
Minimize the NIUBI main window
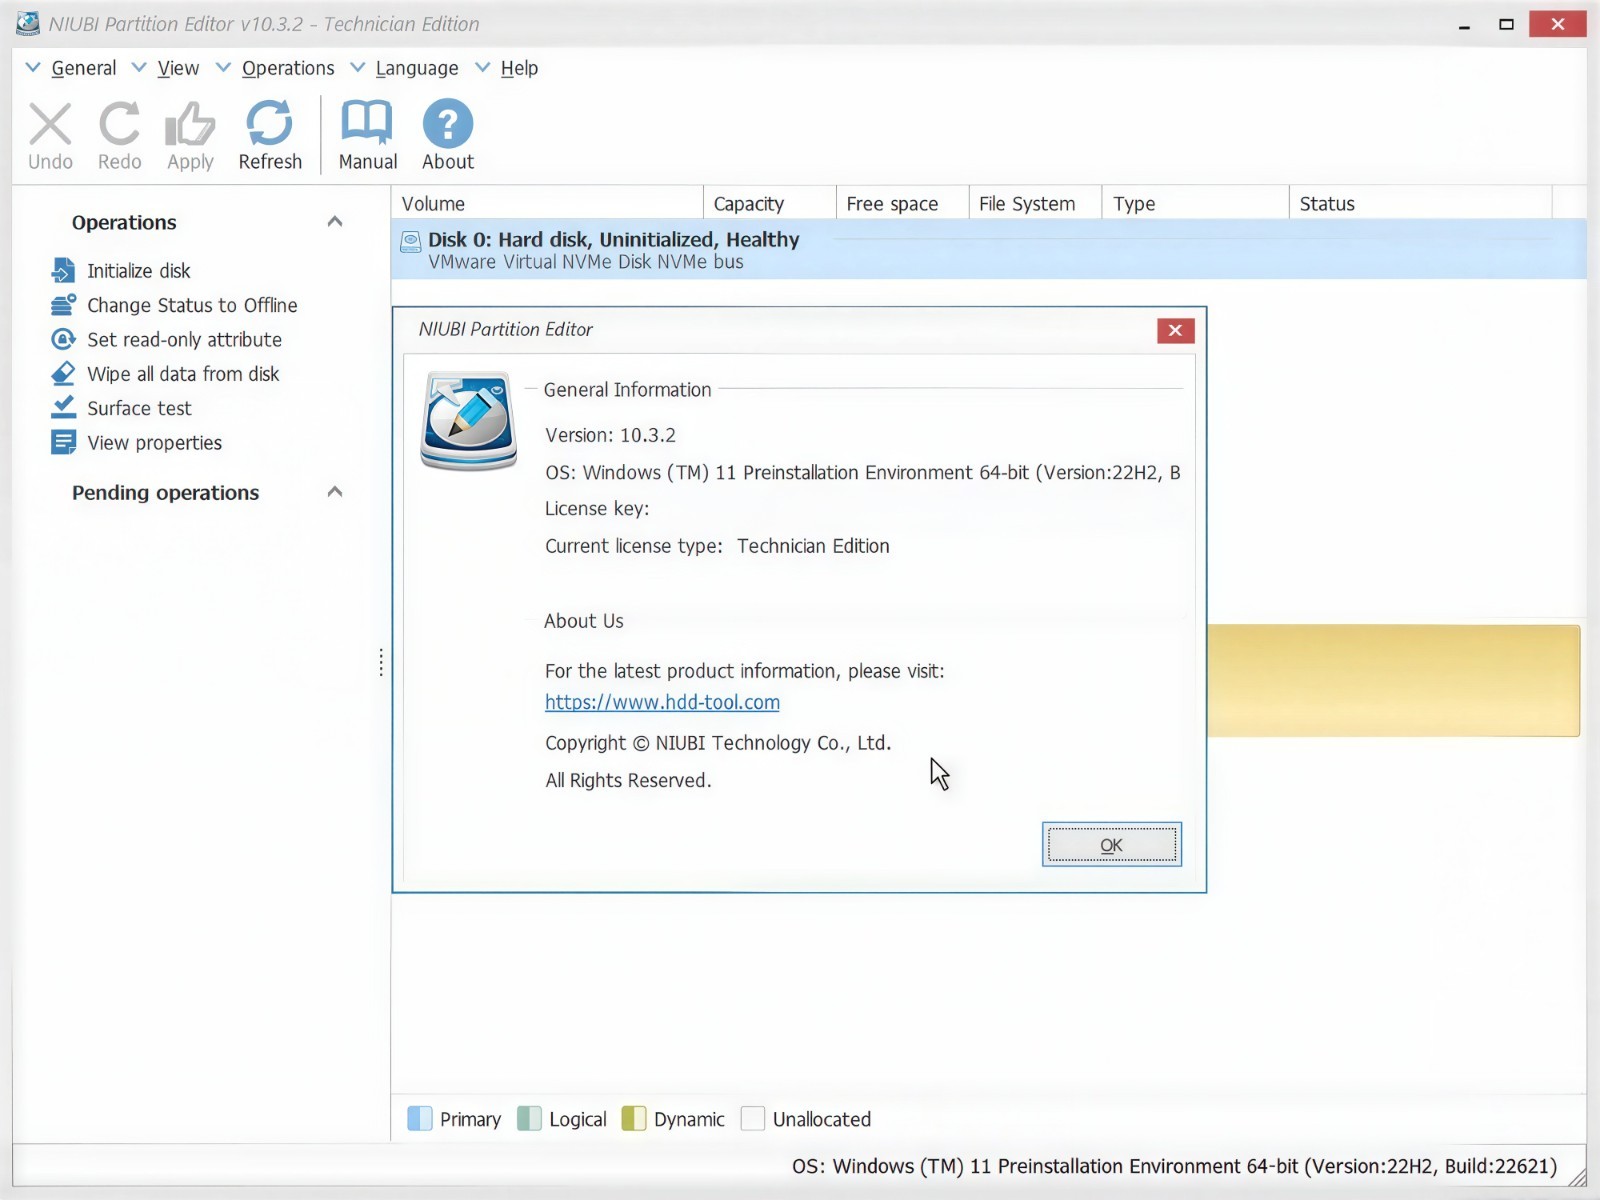[1464, 25]
